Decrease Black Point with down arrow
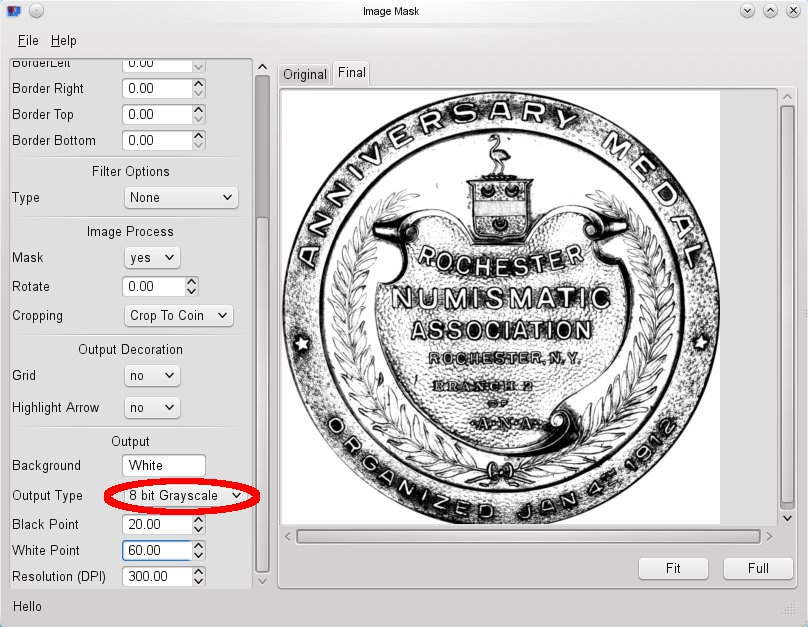 point(199,529)
